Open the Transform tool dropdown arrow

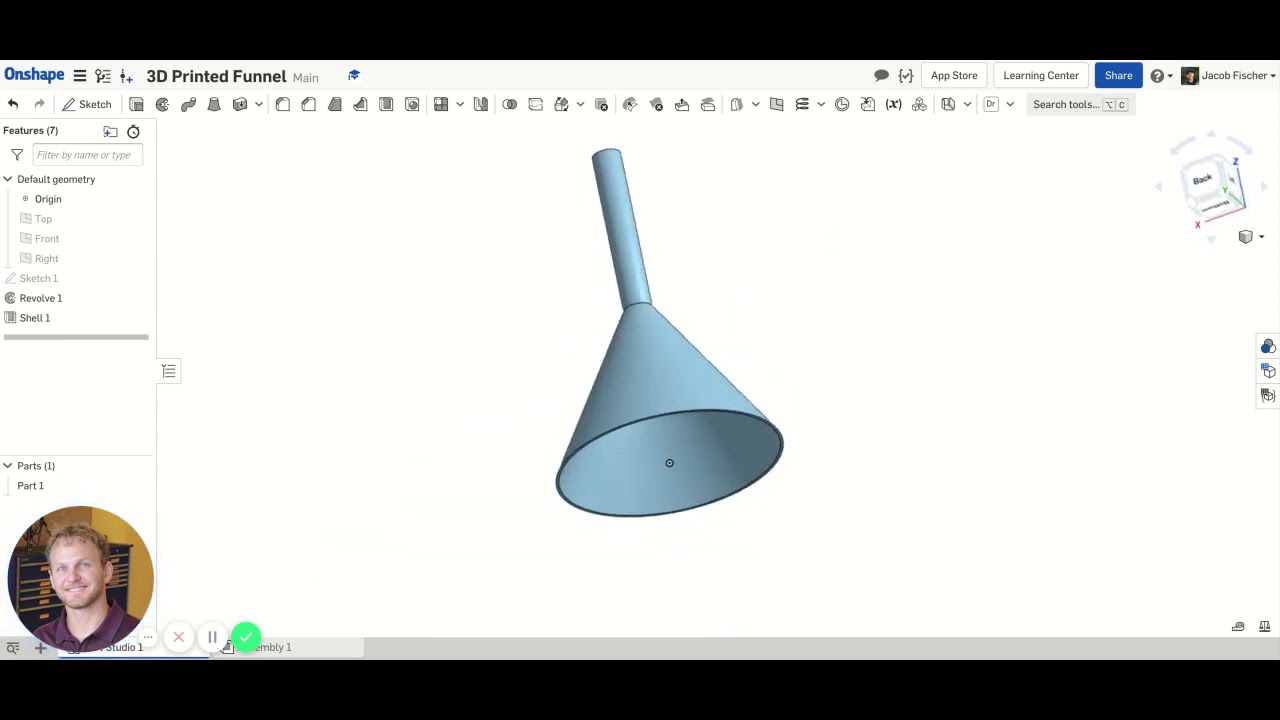point(580,104)
